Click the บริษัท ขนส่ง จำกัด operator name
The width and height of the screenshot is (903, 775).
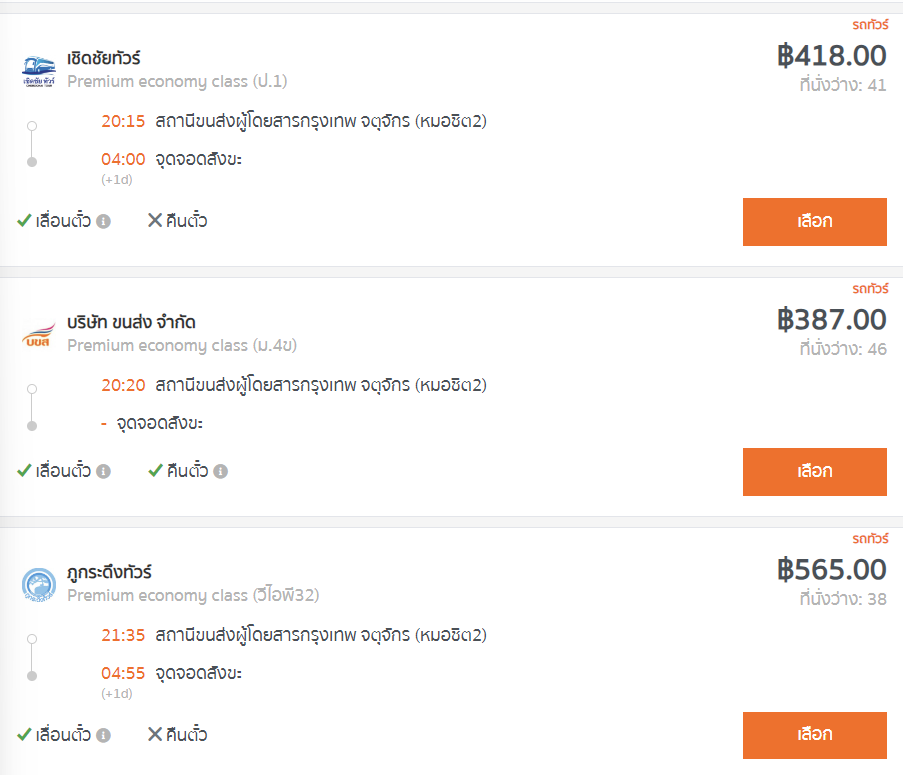click(131, 322)
